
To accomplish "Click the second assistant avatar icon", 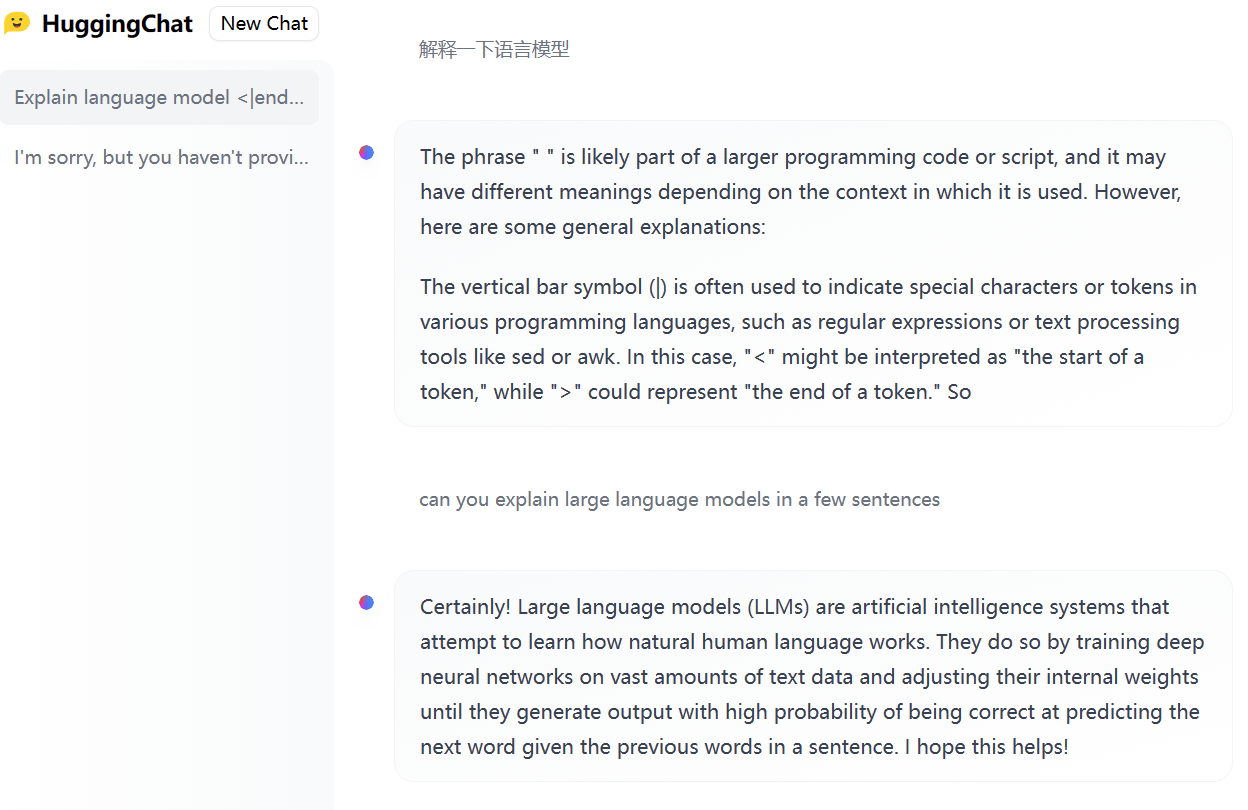I will (x=367, y=602).
